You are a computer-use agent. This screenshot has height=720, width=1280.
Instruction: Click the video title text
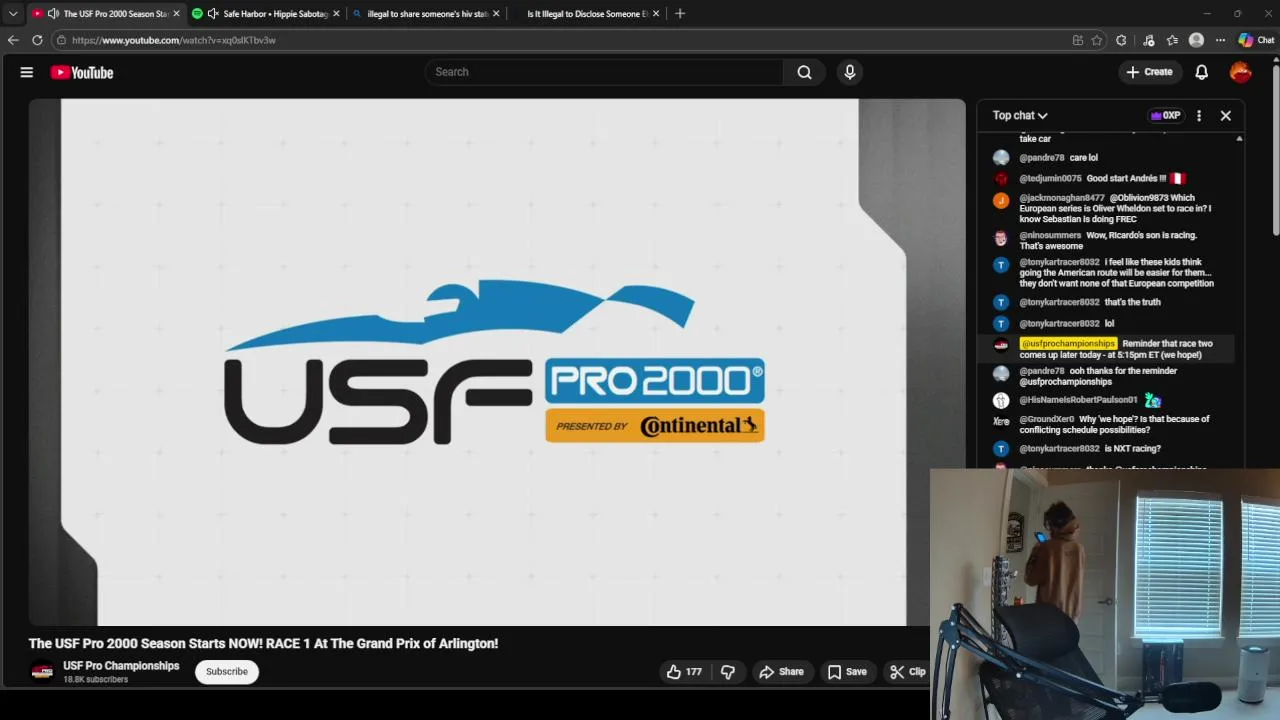coord(263,644)
